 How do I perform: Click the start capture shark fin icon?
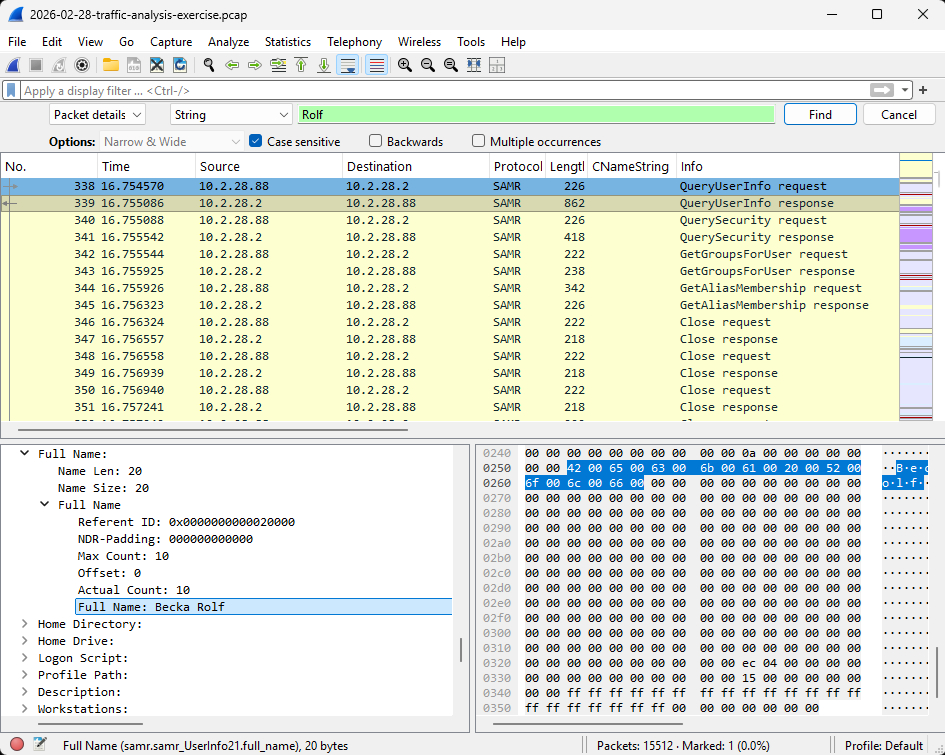(13, 65)
